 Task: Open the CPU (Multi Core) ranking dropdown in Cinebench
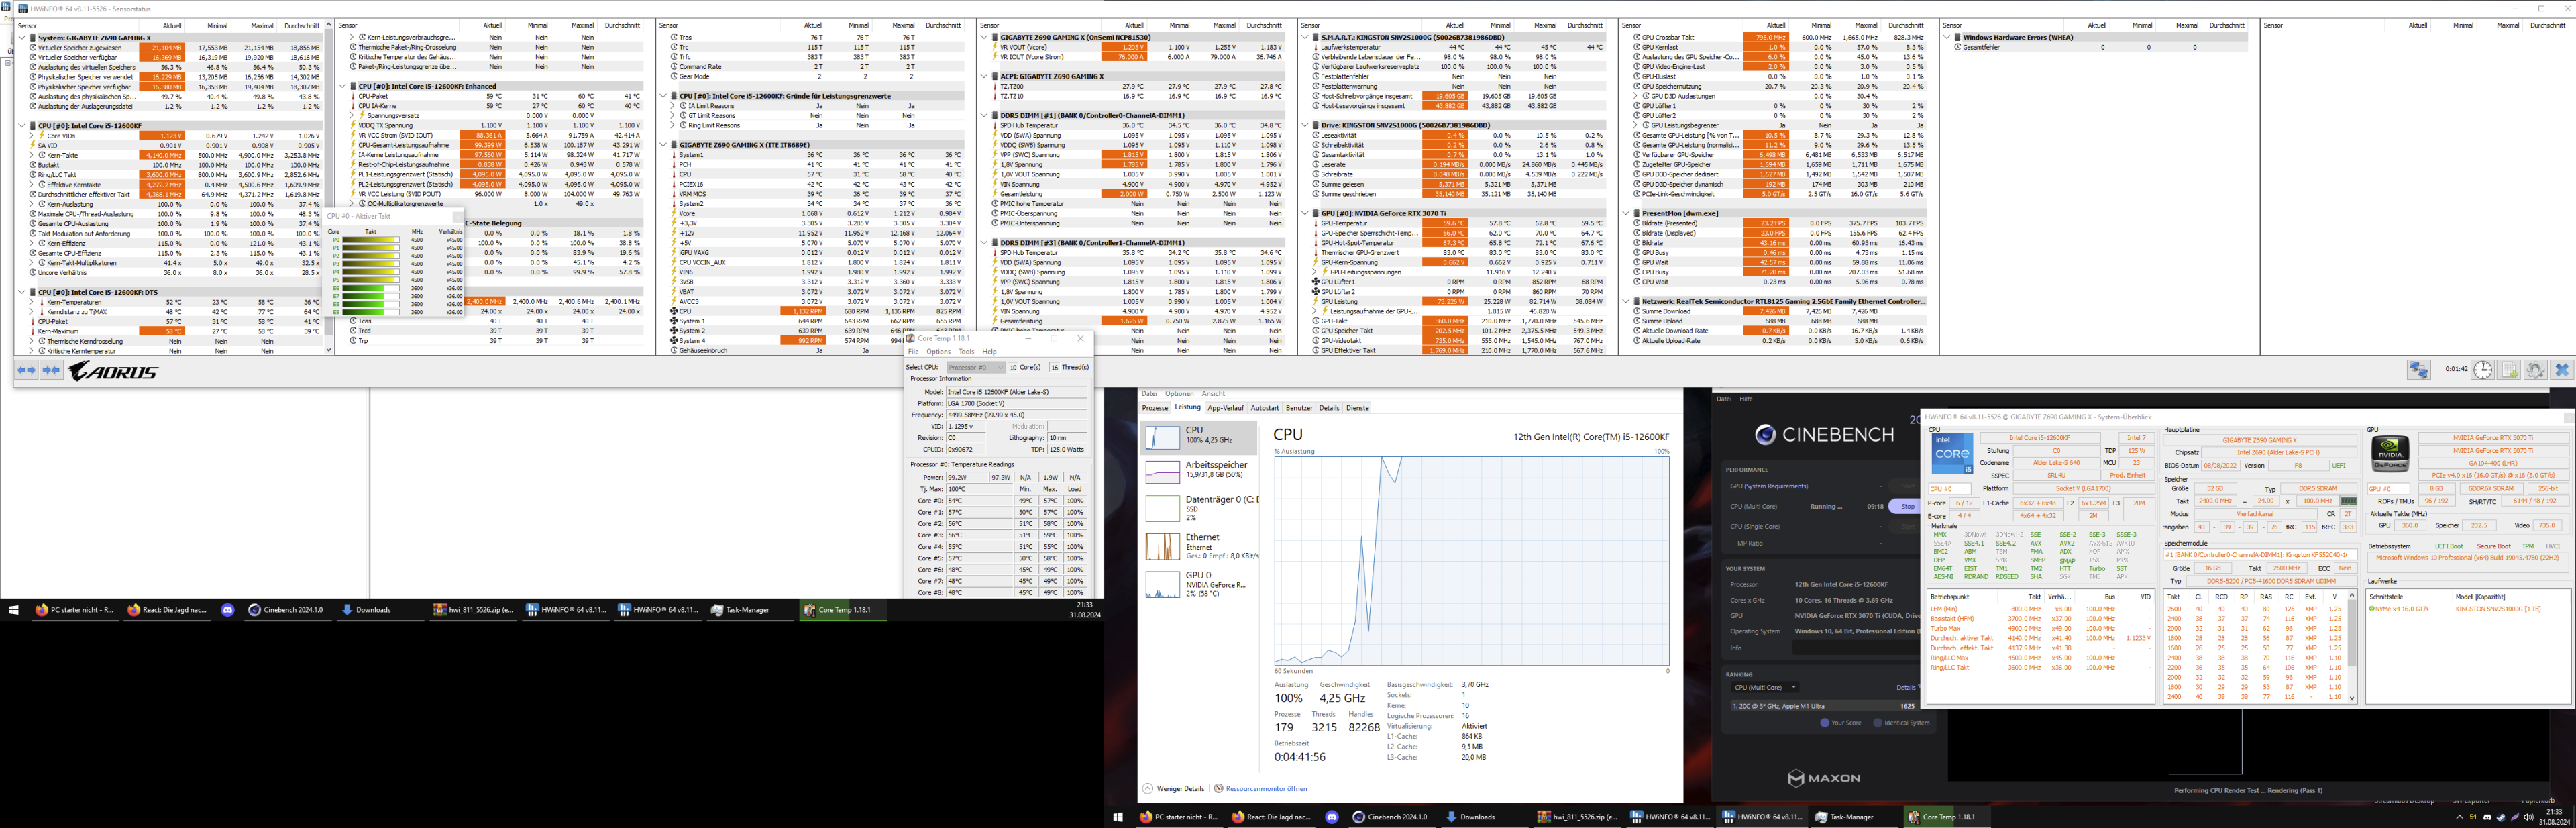(x=1765, y=687)
